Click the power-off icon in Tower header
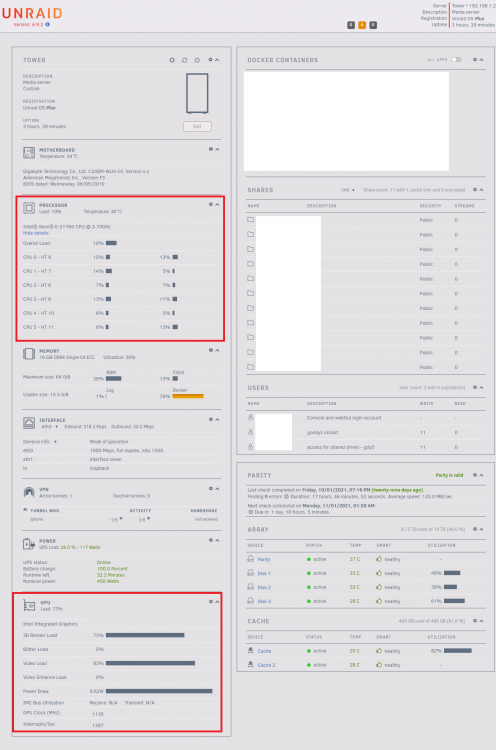 click(x=197, y=60)
